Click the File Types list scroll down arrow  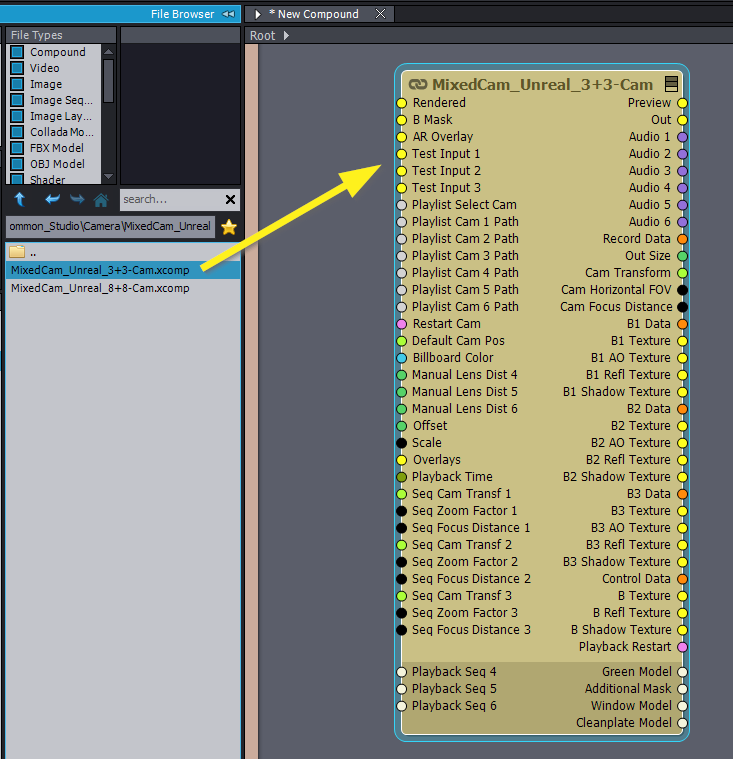click(108, 177)
